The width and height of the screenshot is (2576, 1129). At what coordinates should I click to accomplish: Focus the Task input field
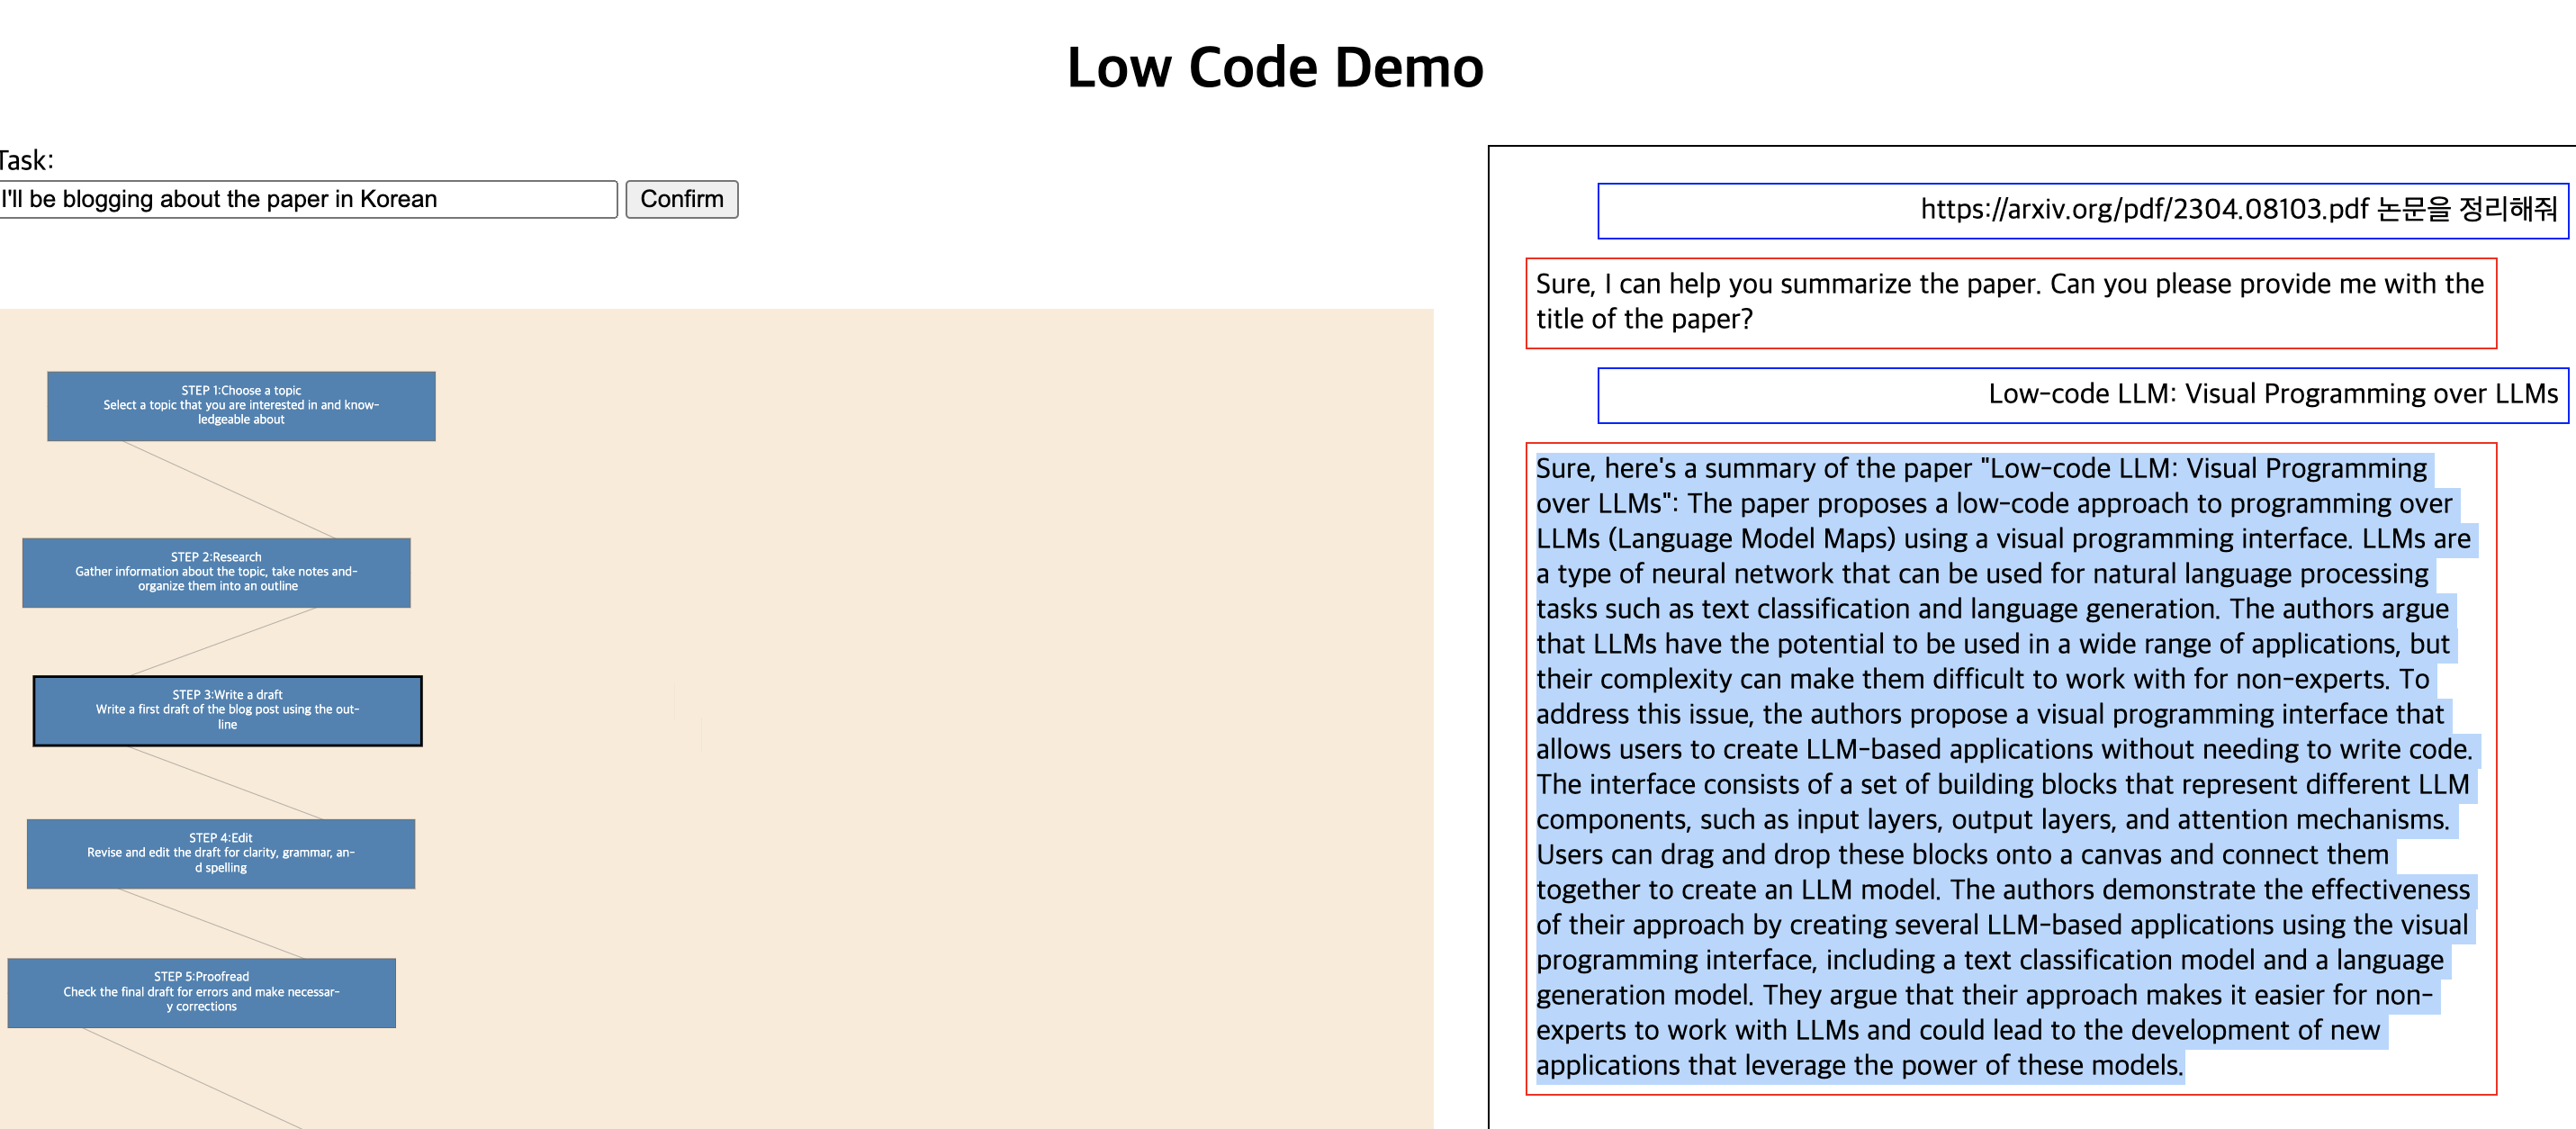coord(307,199)
